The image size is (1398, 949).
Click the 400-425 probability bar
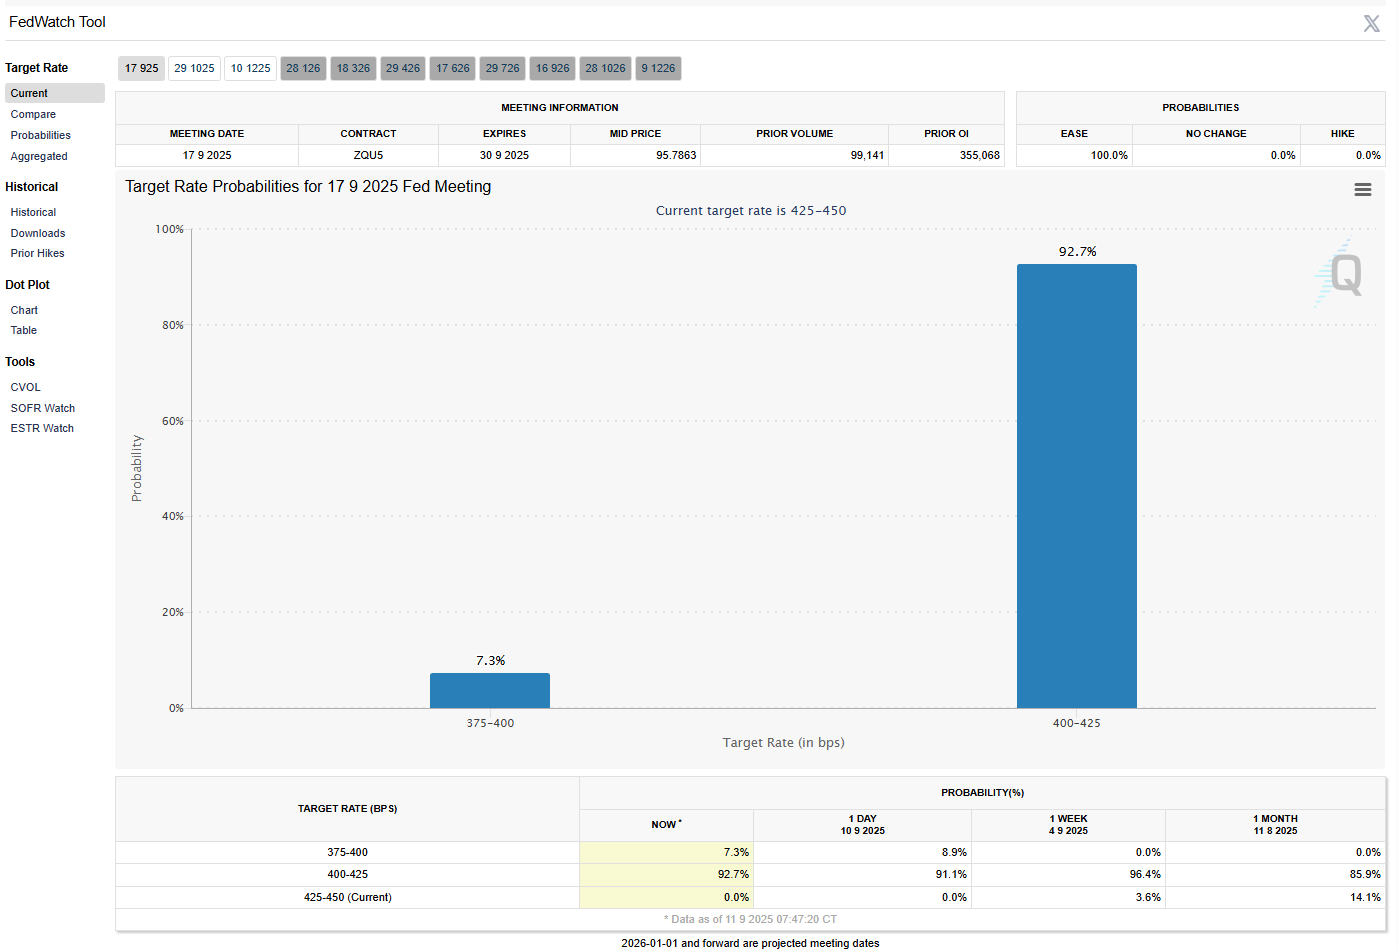pos(1076,486)
